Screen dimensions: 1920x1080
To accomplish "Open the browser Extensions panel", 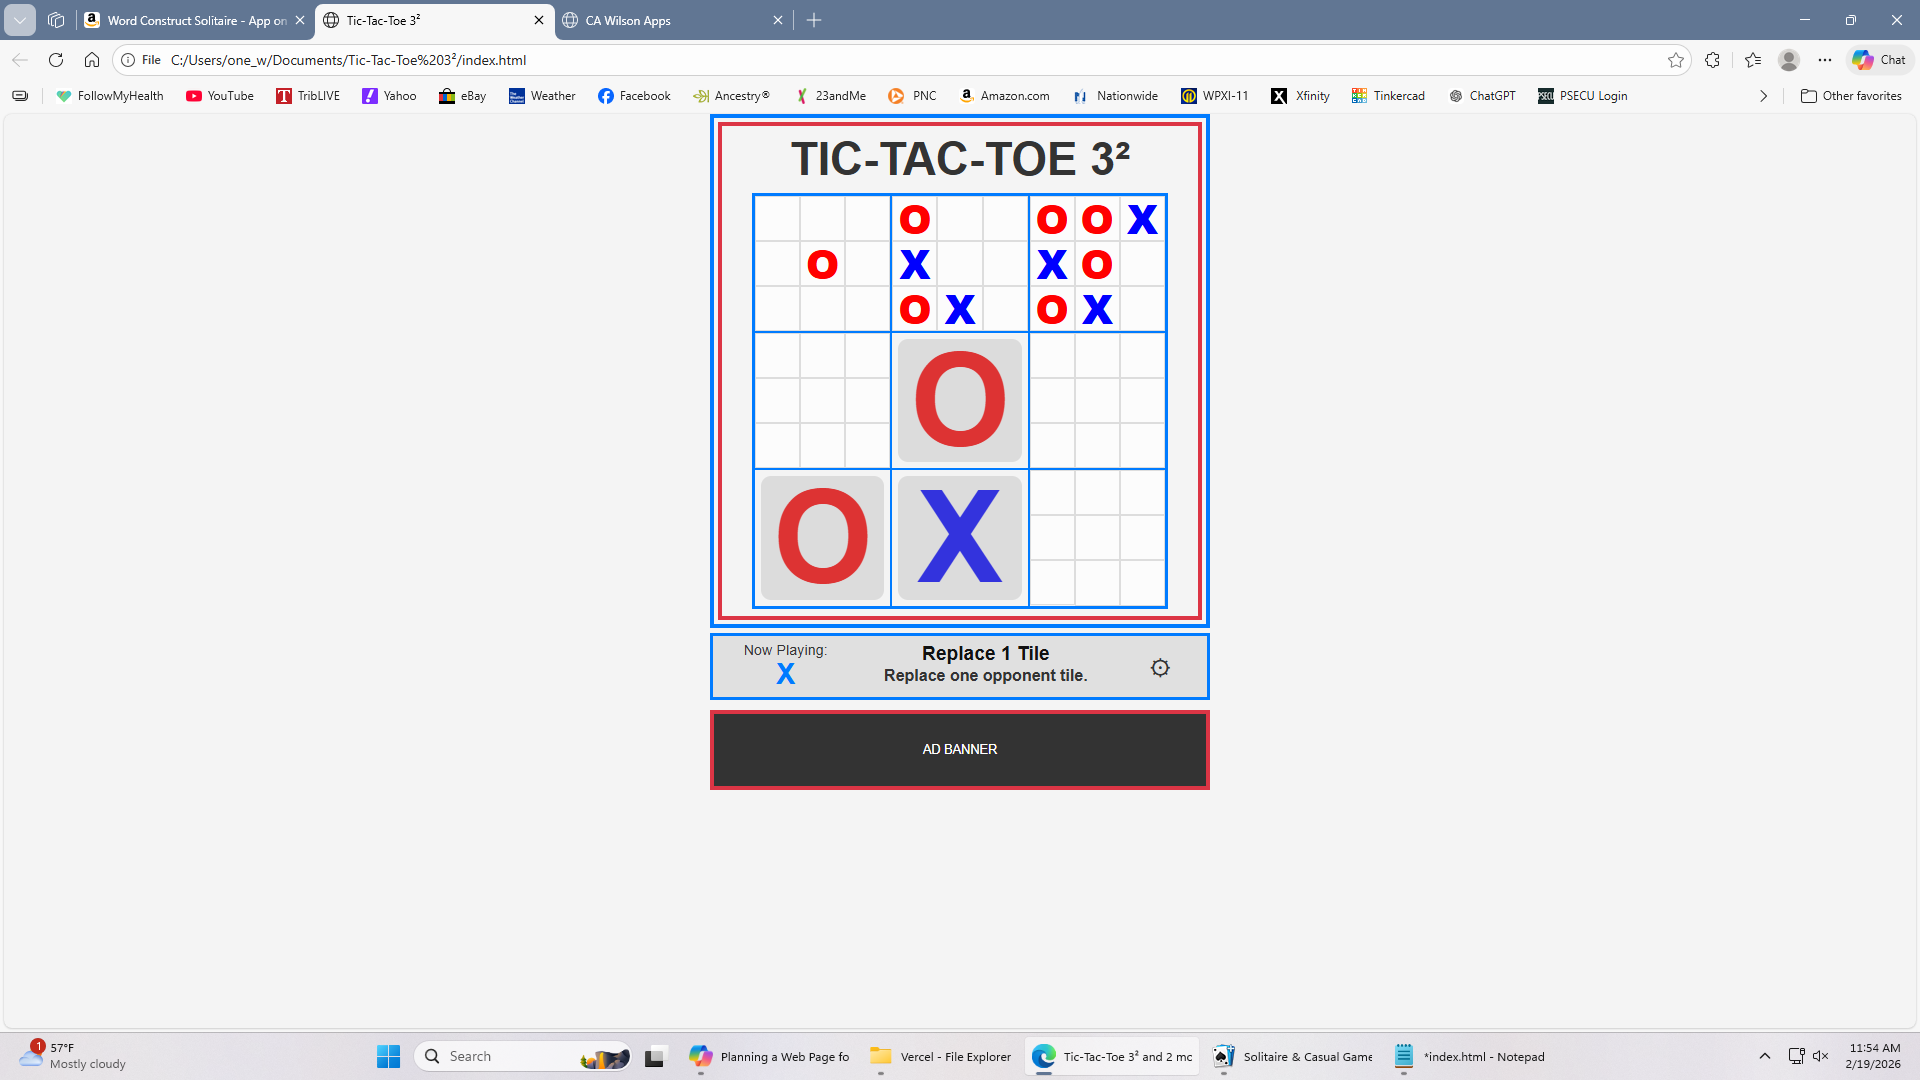I will (1712, 60).
